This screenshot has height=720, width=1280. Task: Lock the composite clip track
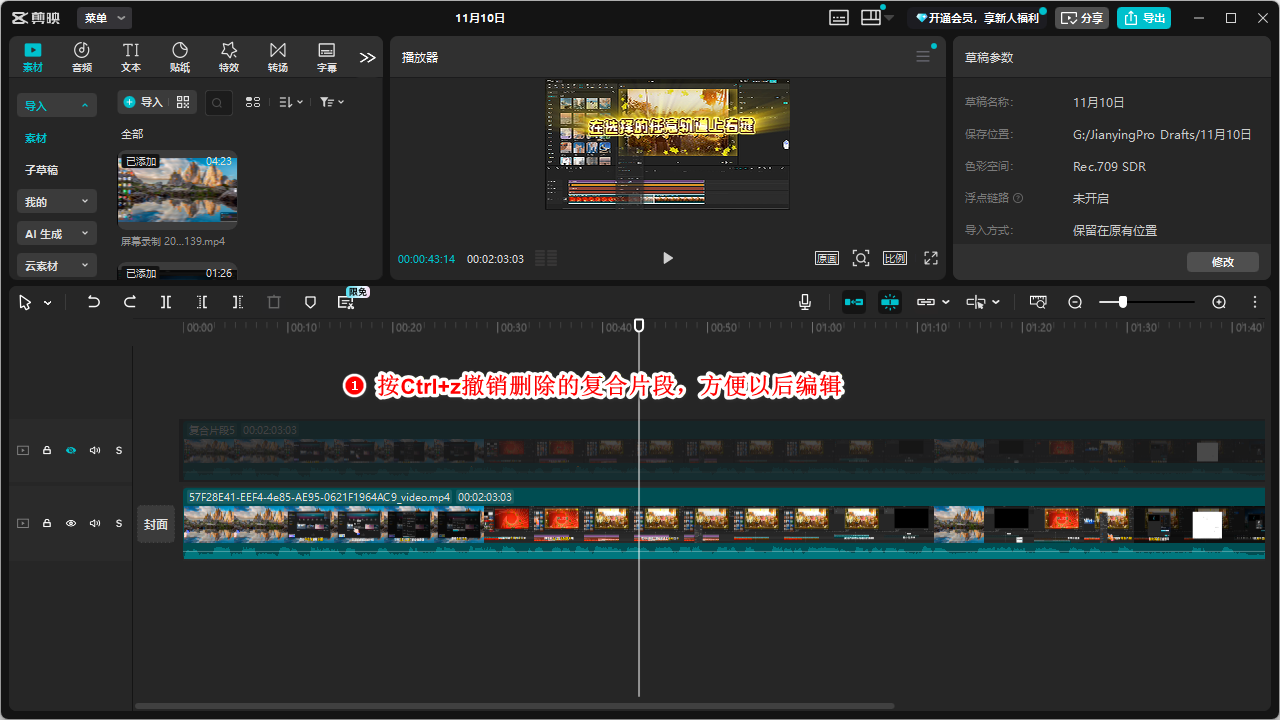pyautogui.click(x=47, y=451)
